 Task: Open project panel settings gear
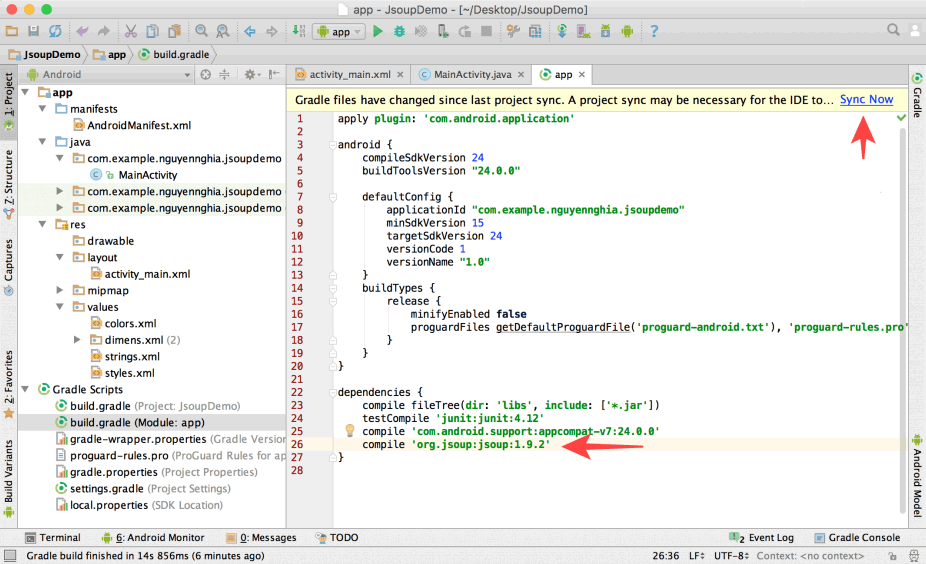[252, 74]
